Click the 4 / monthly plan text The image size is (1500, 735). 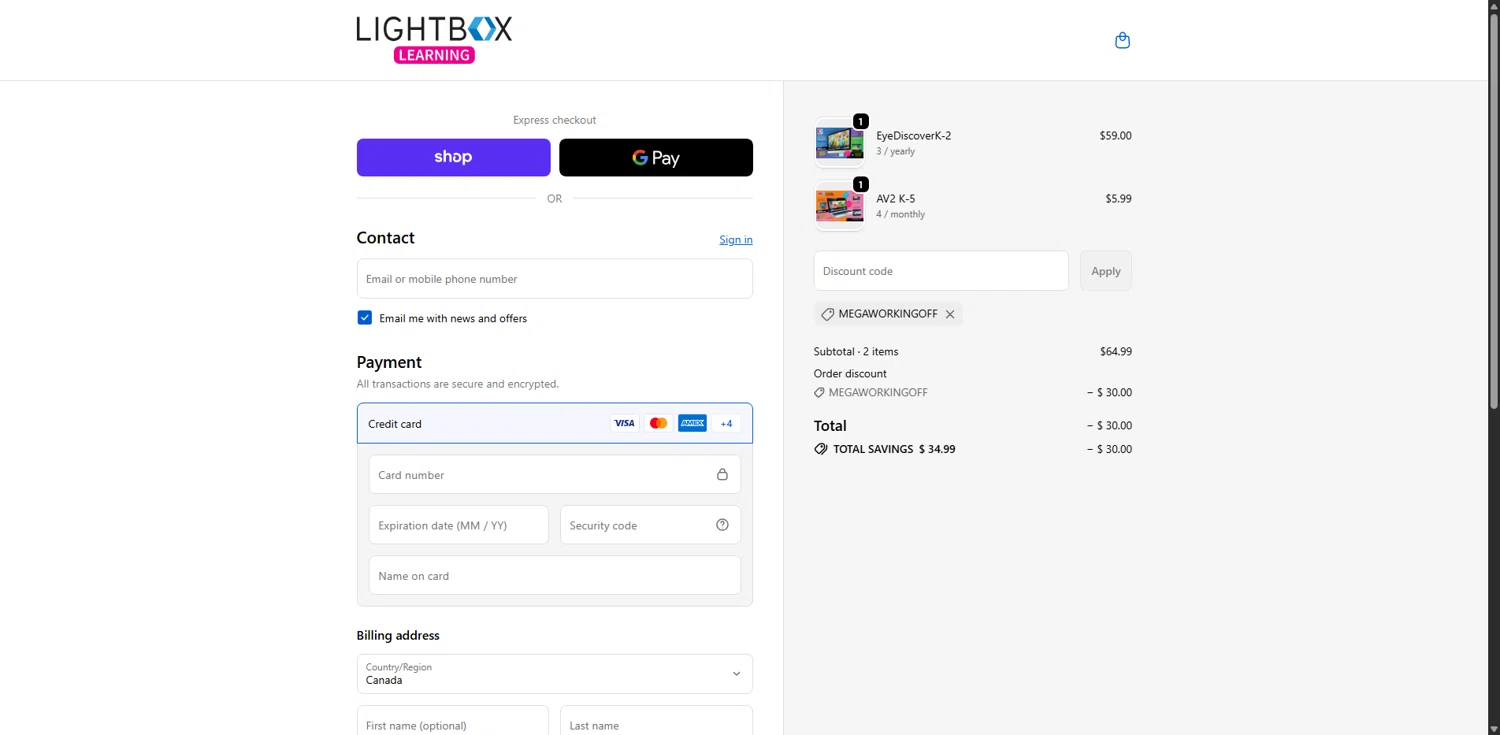(x=901, y=215)
